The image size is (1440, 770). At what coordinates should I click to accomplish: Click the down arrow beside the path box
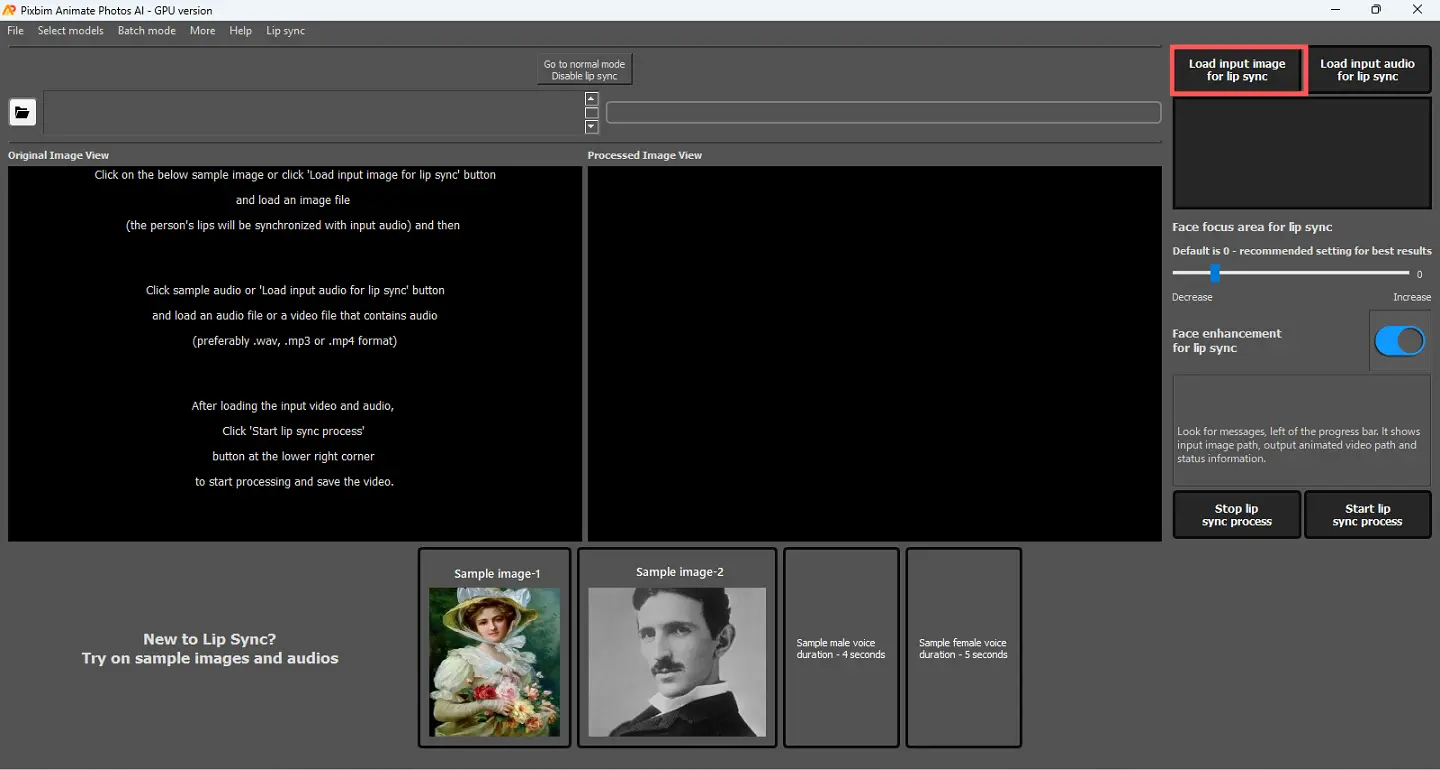tap(592, 127)
